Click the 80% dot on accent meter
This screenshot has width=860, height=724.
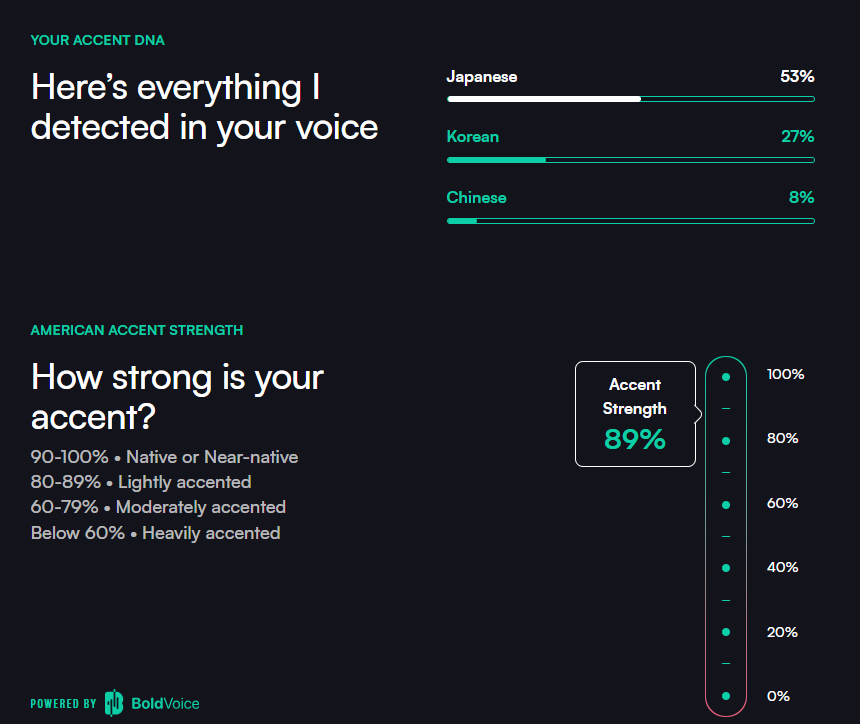point(726,440)
